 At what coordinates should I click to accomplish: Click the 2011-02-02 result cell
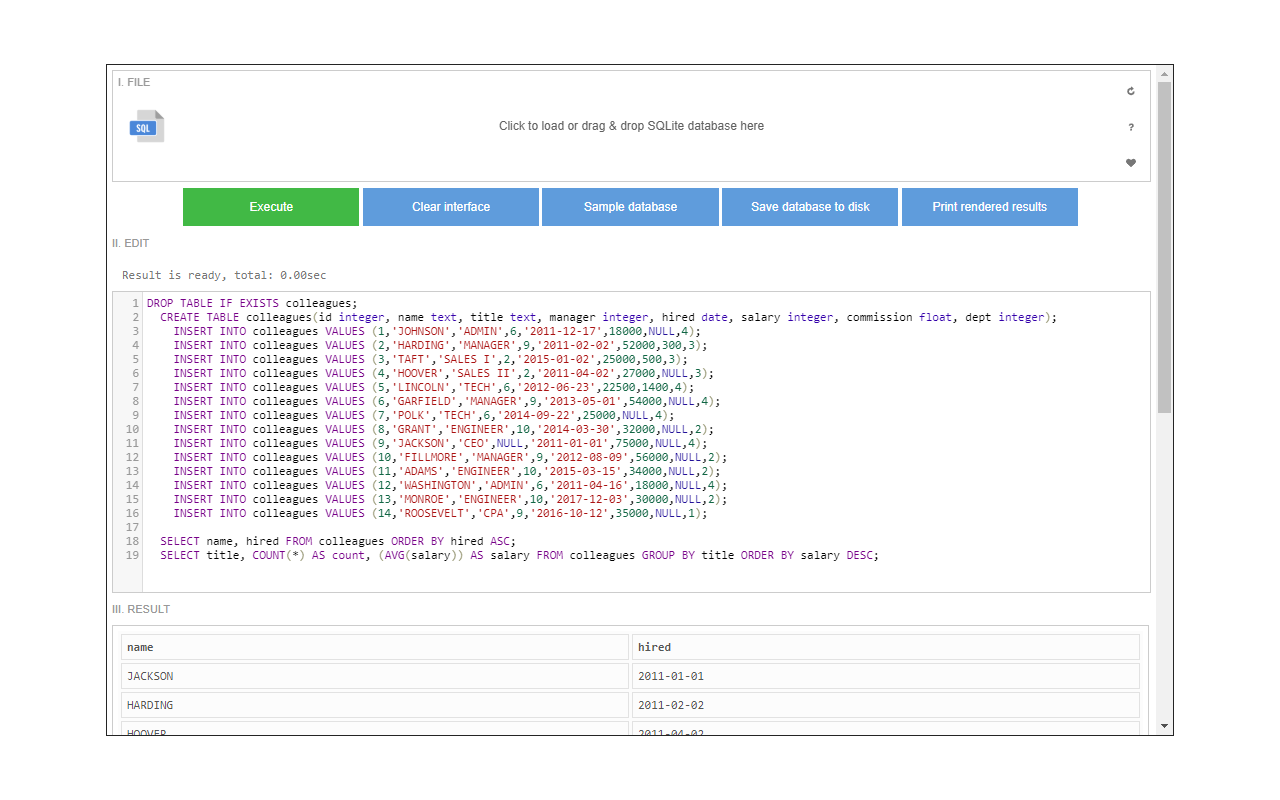[886, 705]
